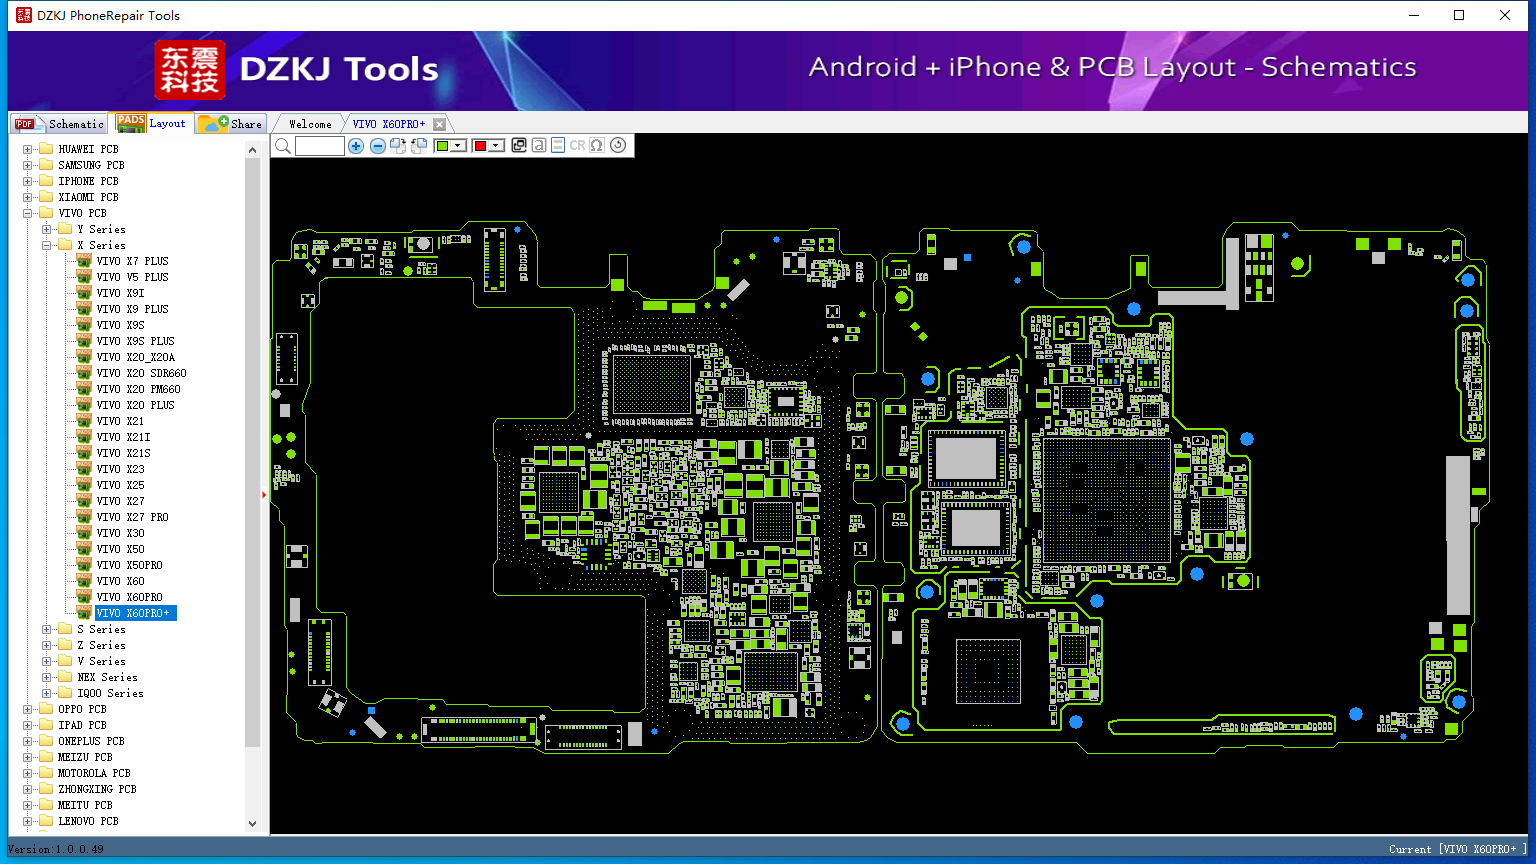Expand the XIAOMI PCB folder
Image resolution: width=1536 pixels, height=864 pixels.
pyautogui.click(x=28, y=197)
